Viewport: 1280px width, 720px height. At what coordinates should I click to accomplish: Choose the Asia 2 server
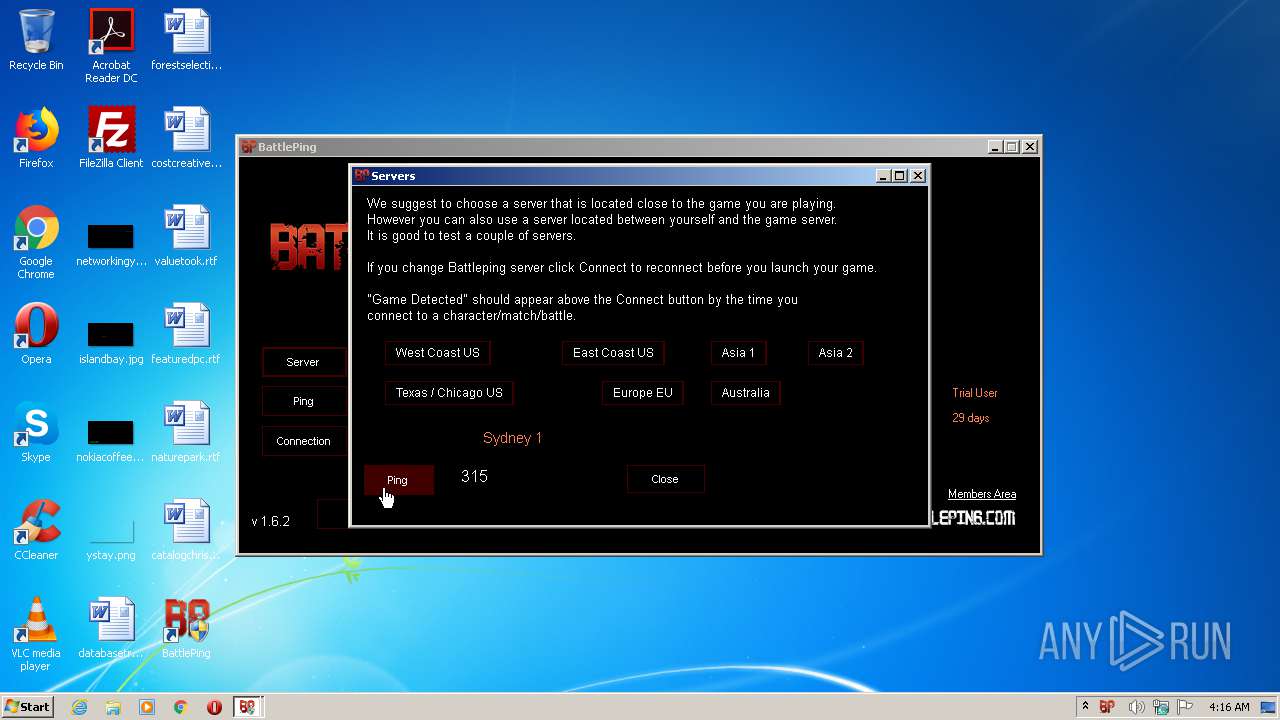coord(835,353)
